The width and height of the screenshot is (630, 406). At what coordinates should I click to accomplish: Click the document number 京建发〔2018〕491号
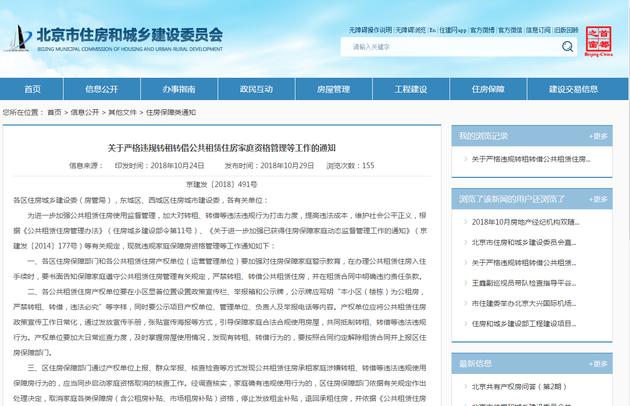pos(221,185)
